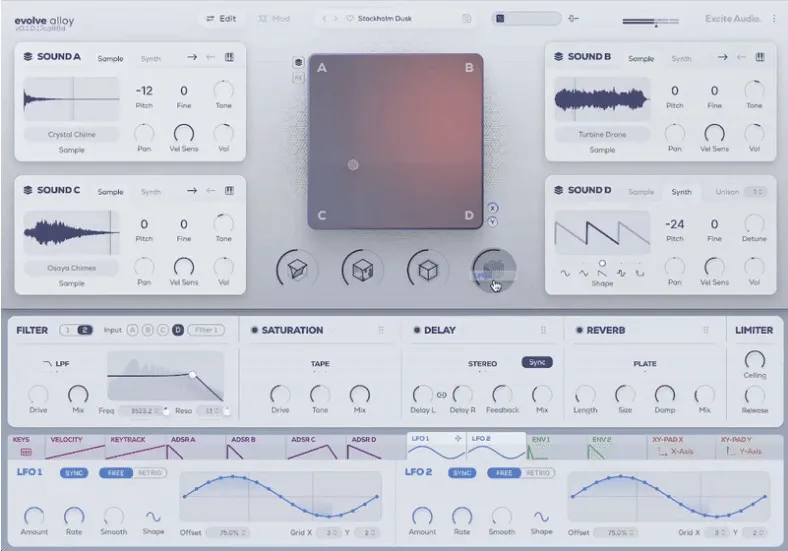Click the second cube macro knob
Viewport: 788px width, 551px height.
tap(362, 270)
